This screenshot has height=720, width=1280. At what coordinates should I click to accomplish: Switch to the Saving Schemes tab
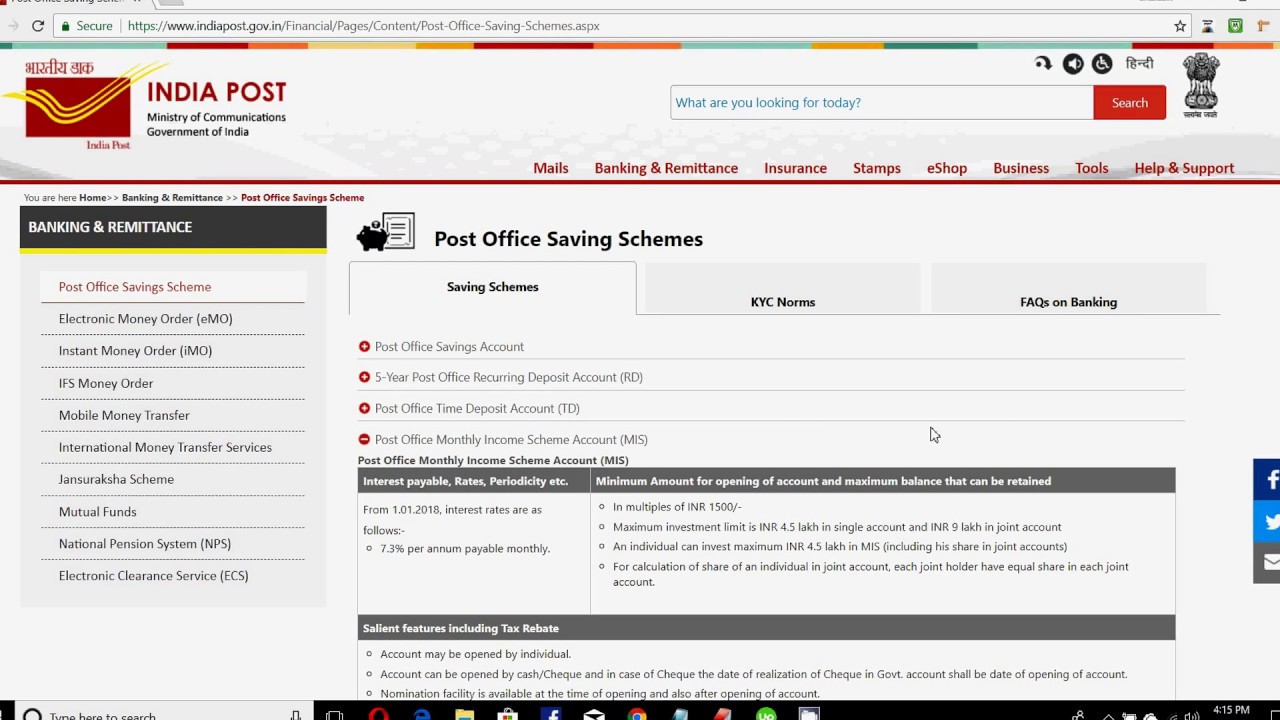click(x=492, y=288)
